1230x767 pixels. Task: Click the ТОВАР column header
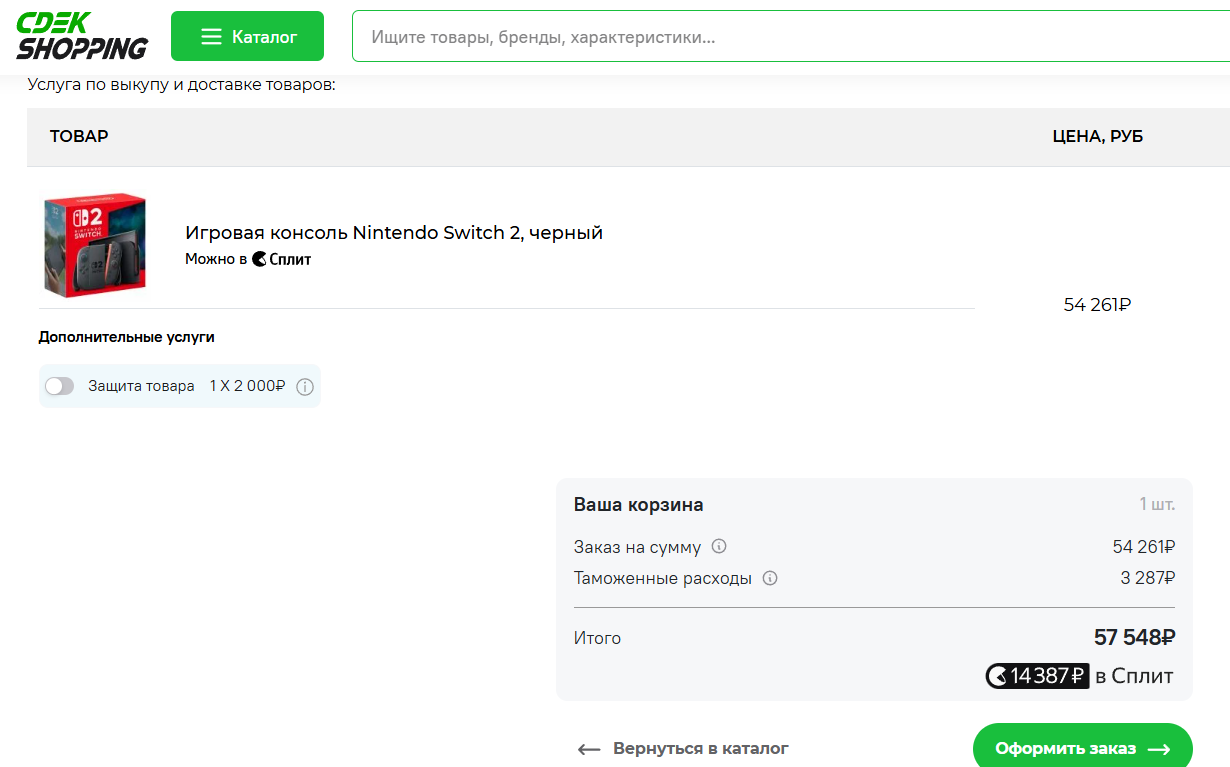(x=79, y=136)
